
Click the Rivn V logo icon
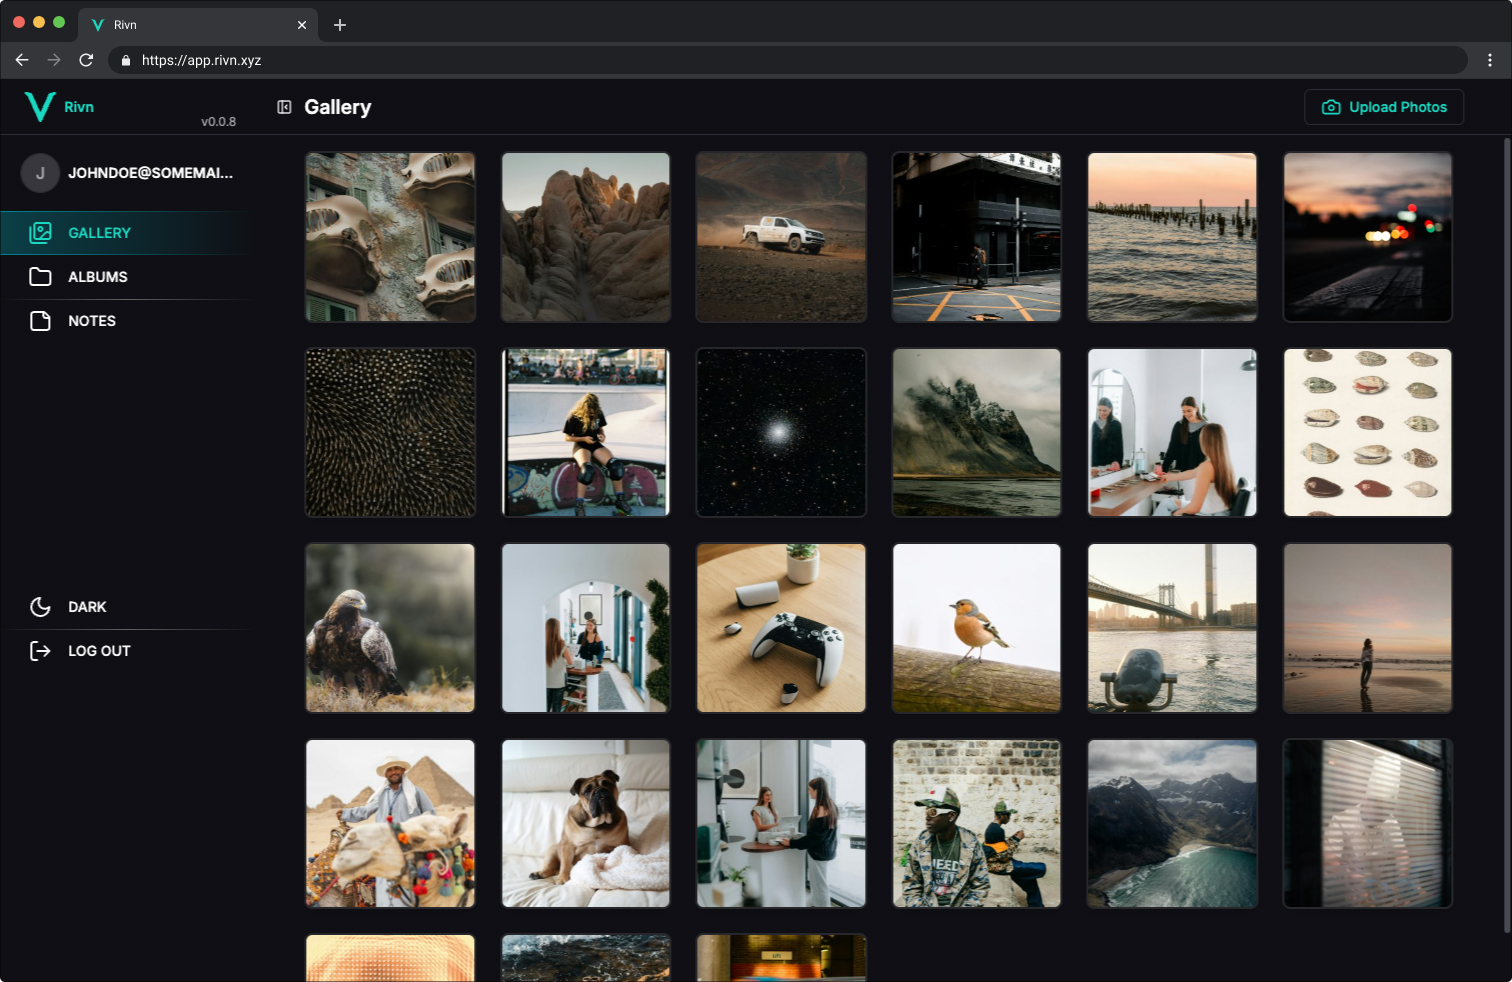[x=40, y=107]
